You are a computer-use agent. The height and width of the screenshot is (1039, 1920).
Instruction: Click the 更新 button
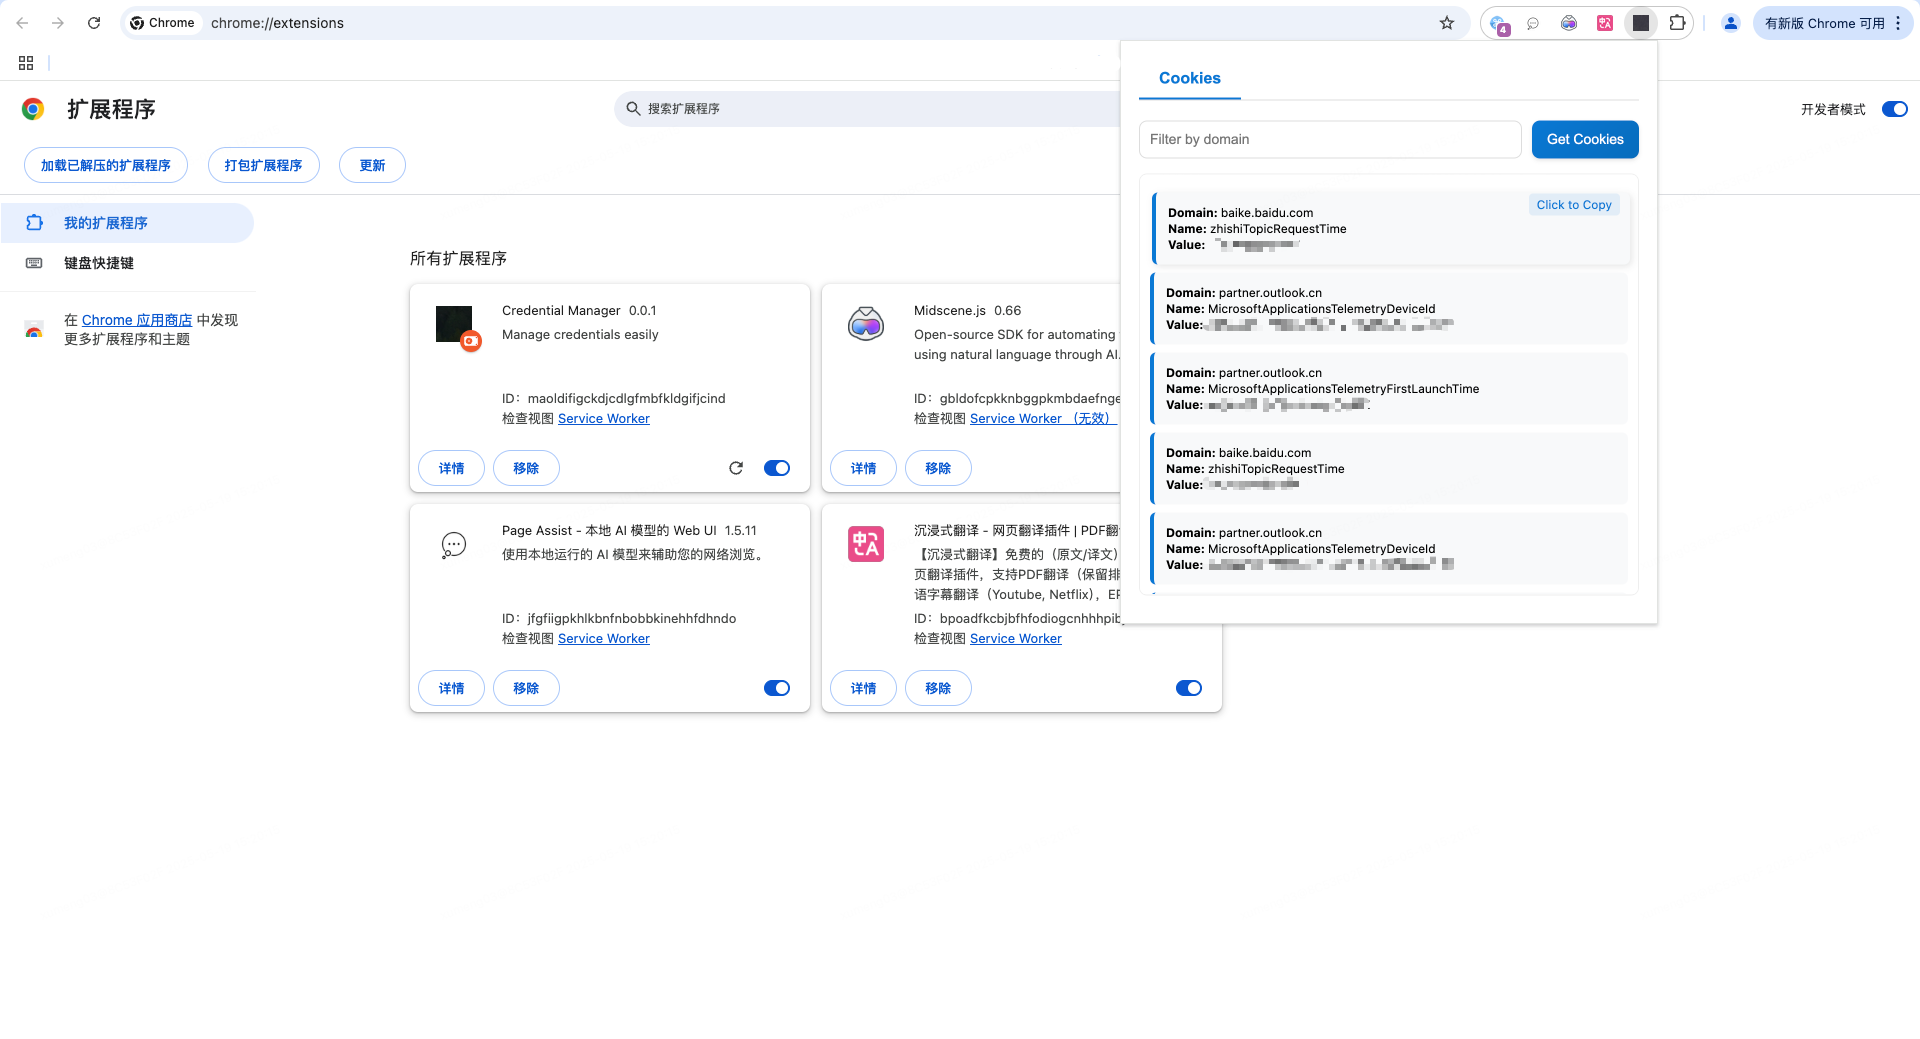click(372, 165)
